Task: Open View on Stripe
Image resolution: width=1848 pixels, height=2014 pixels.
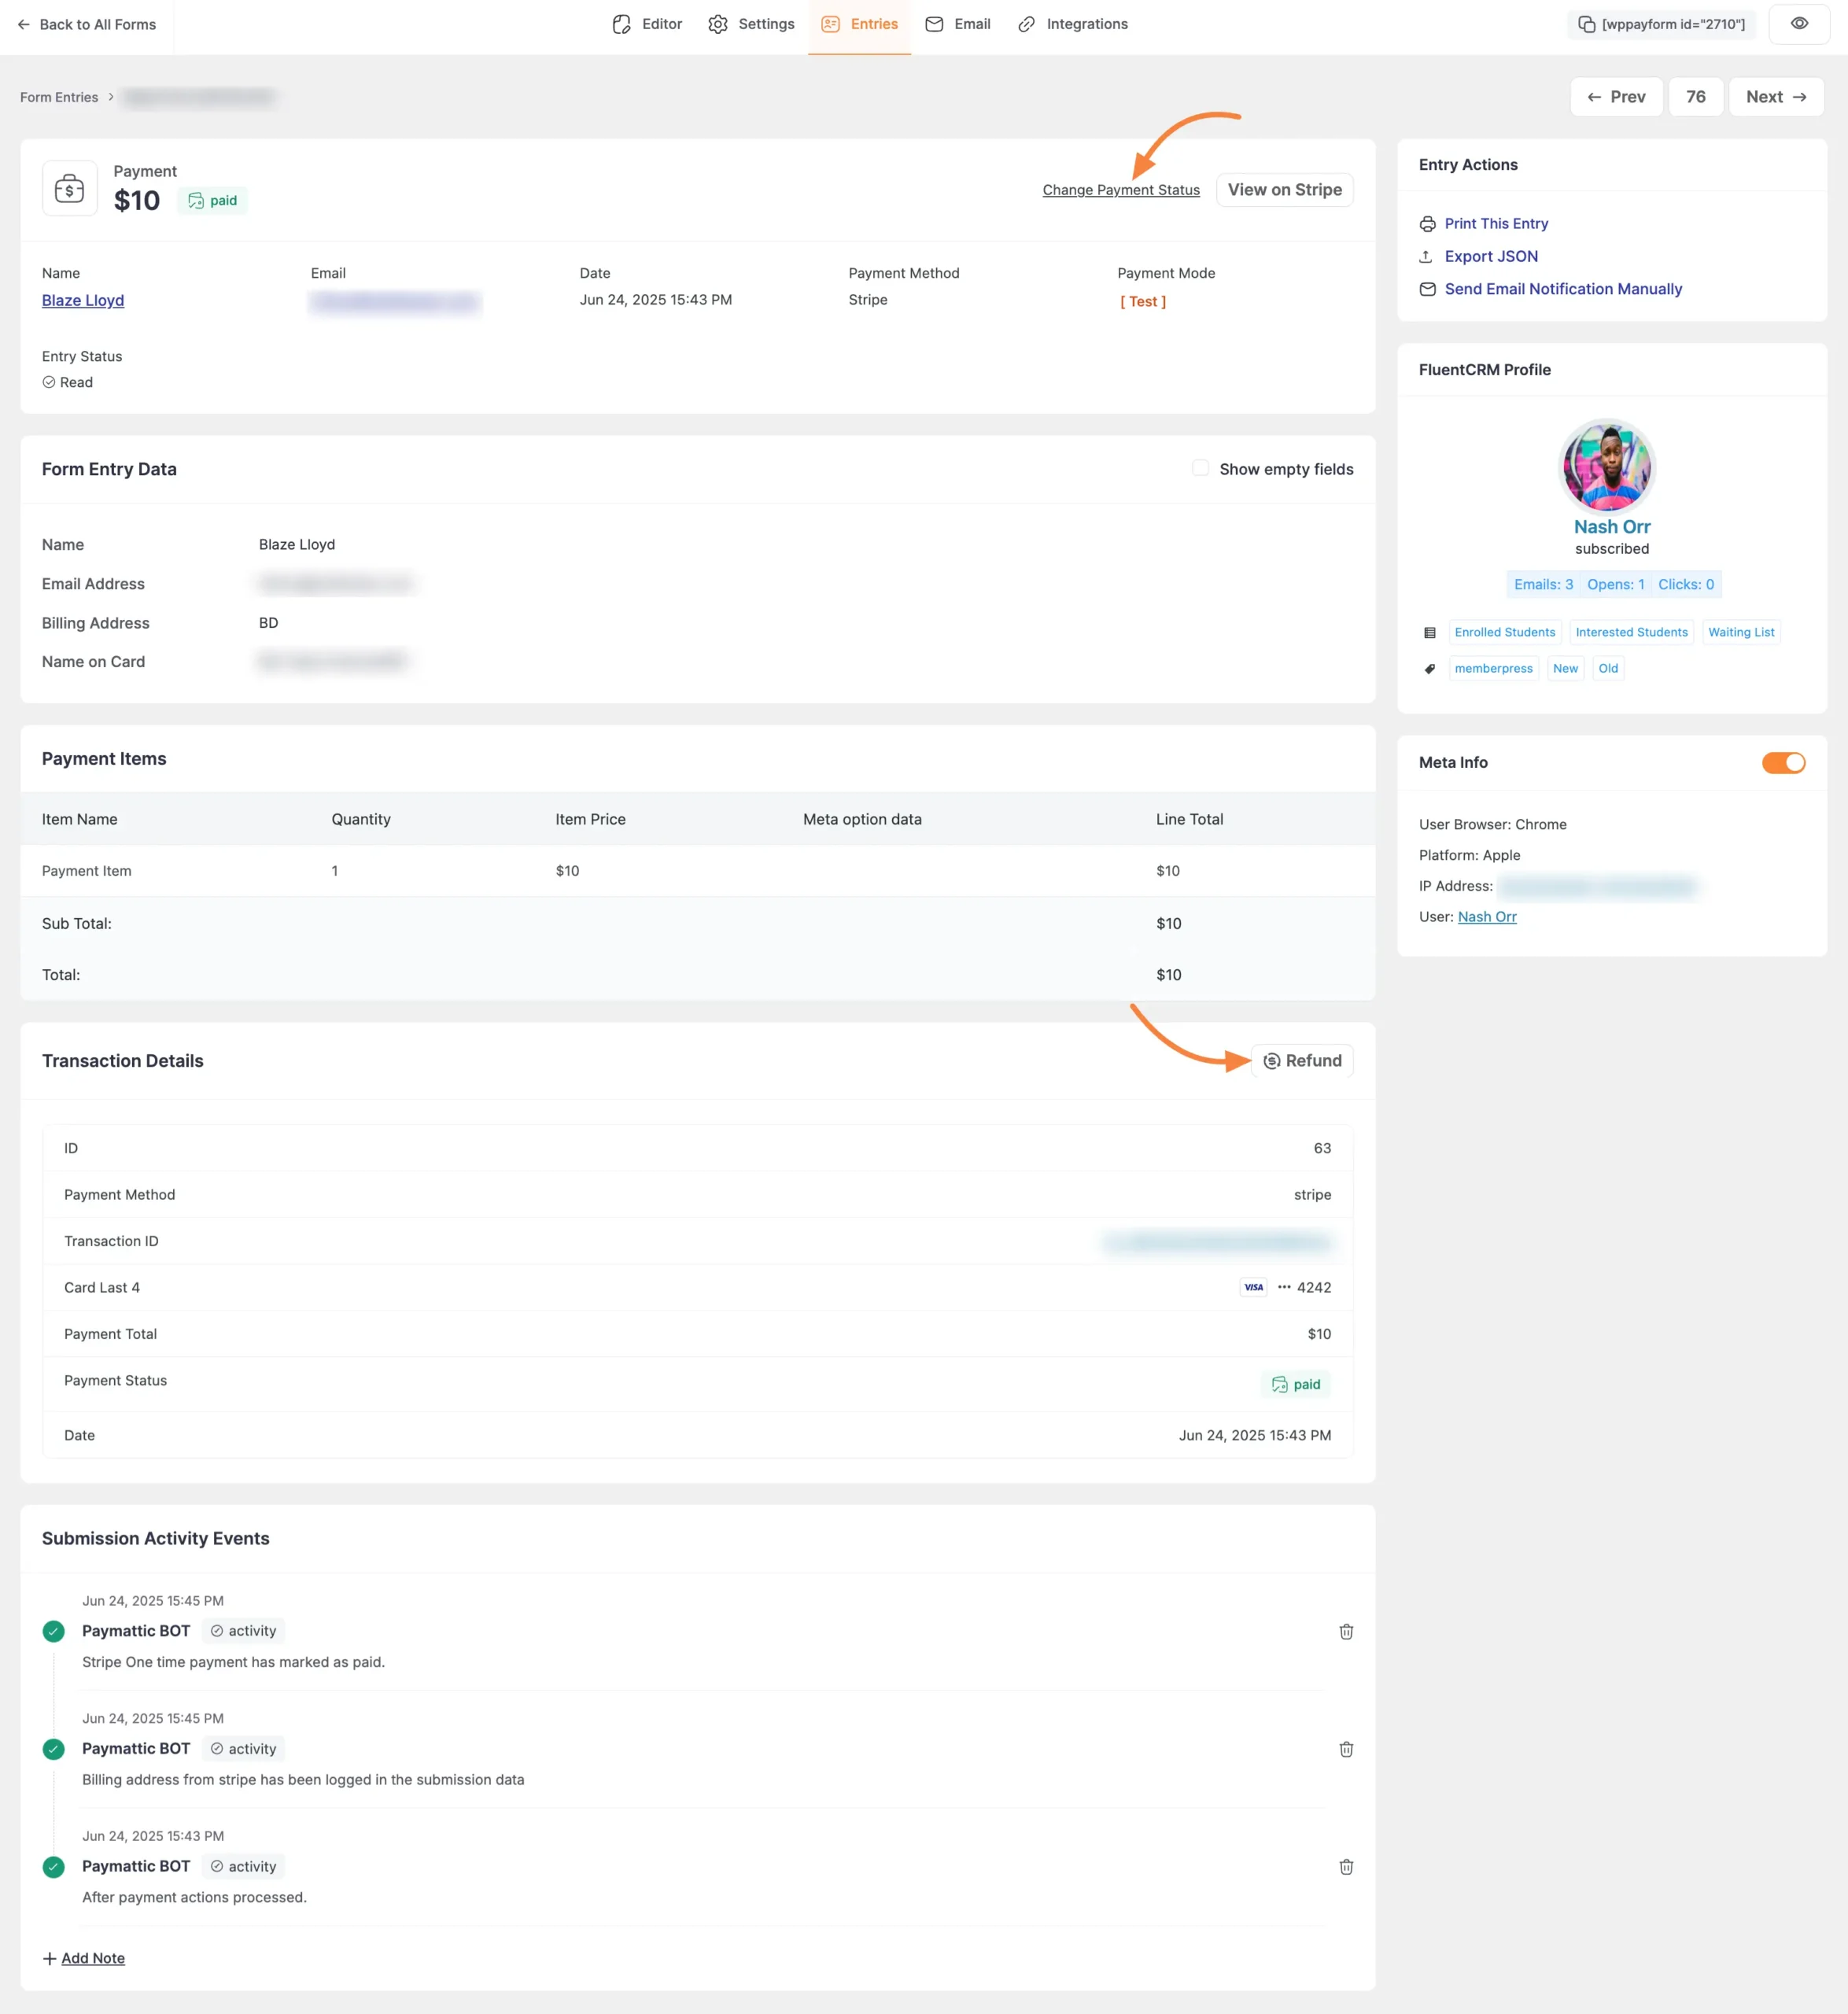Action: tap(1284, 190)
